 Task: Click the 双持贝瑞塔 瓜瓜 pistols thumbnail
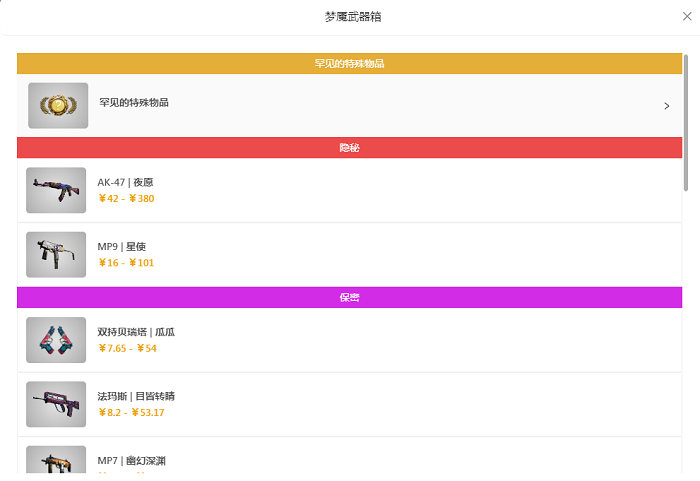(x=56, y=340)
